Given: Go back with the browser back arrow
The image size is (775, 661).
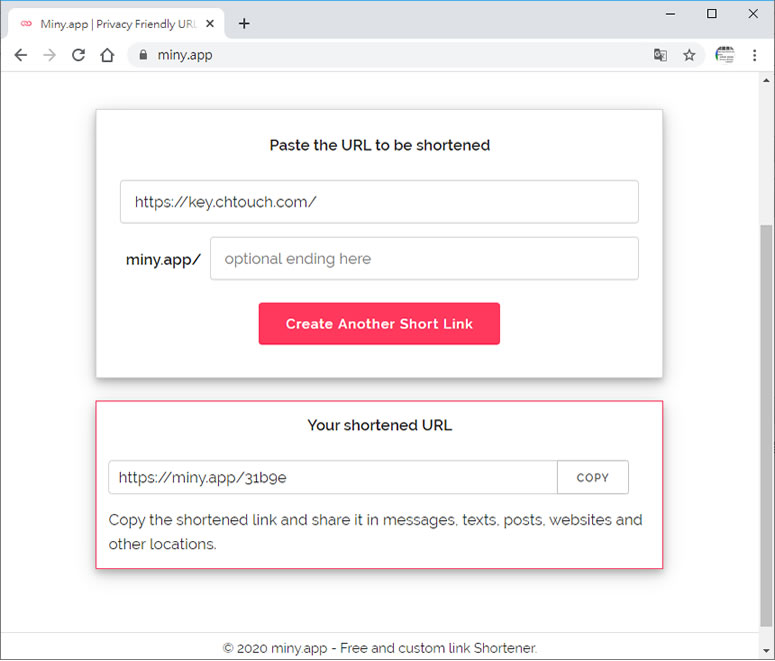Looking at the screenshot, I should (21, 55).
